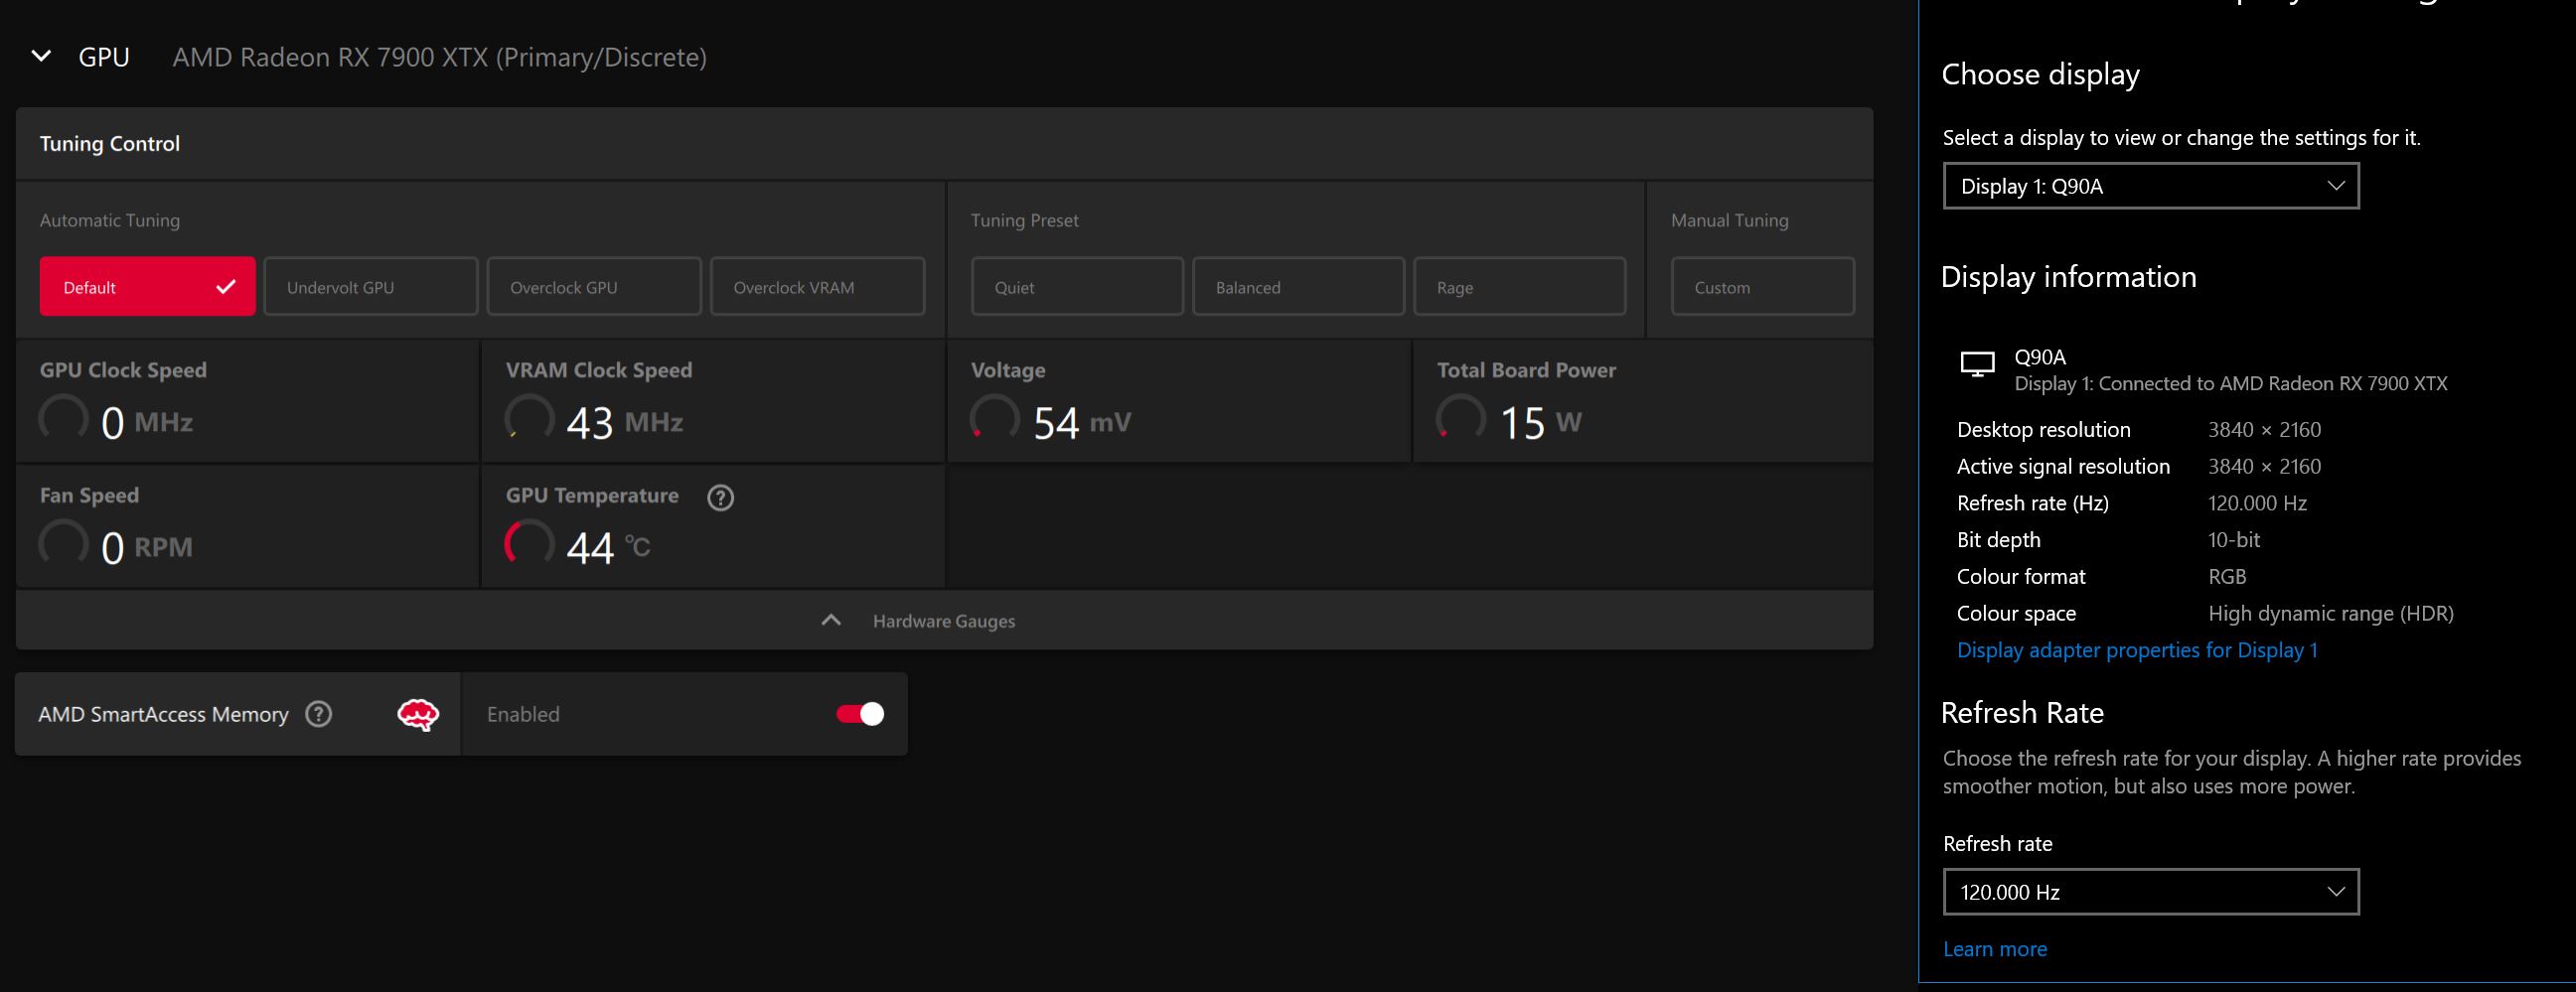Screen dimensions: 2576x992
Task: Select the Default automatic tuning option
Action: [147, 287]
